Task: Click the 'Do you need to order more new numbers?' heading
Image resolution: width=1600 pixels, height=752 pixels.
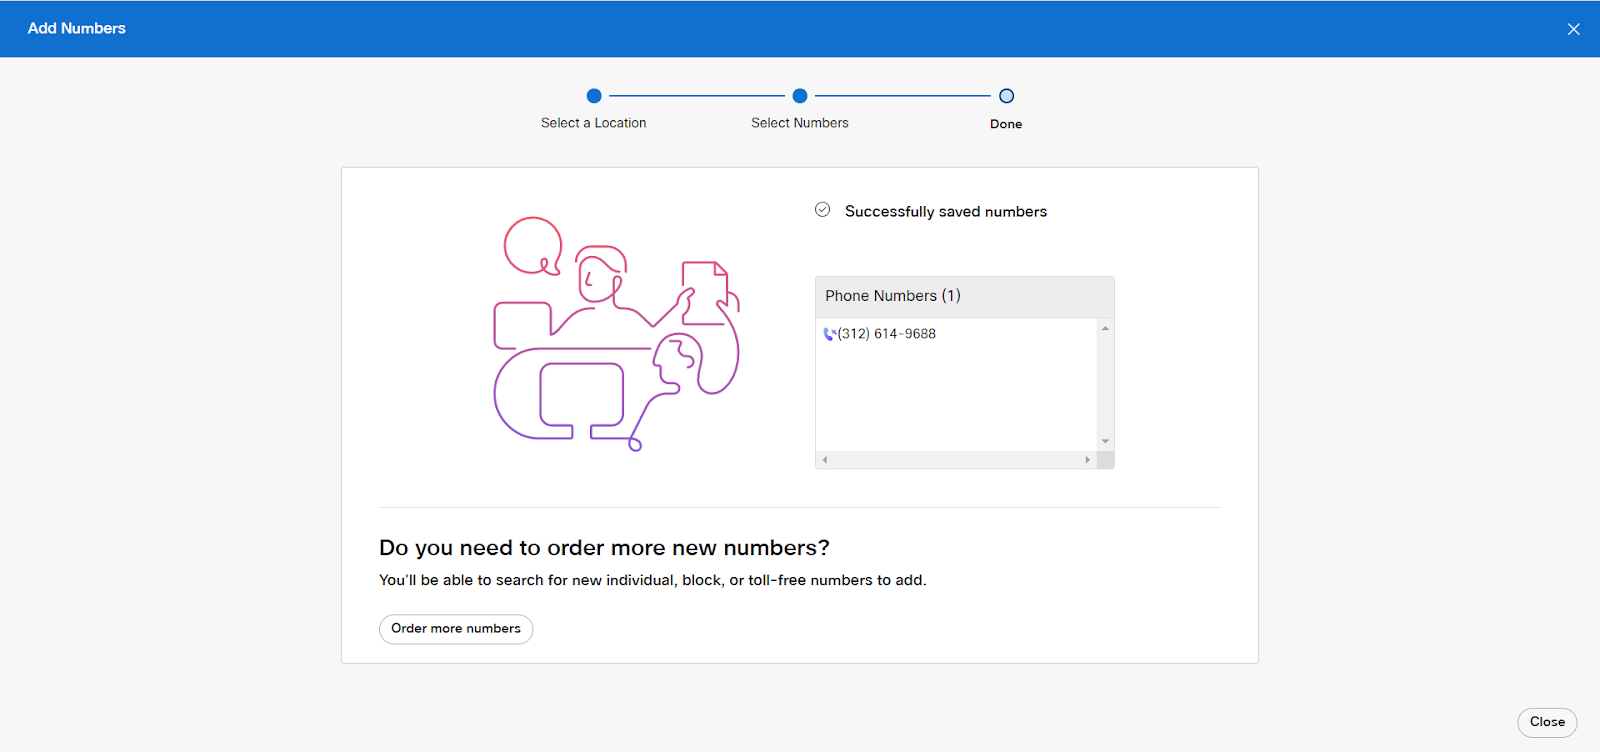Action: click(x=604, y=548)
